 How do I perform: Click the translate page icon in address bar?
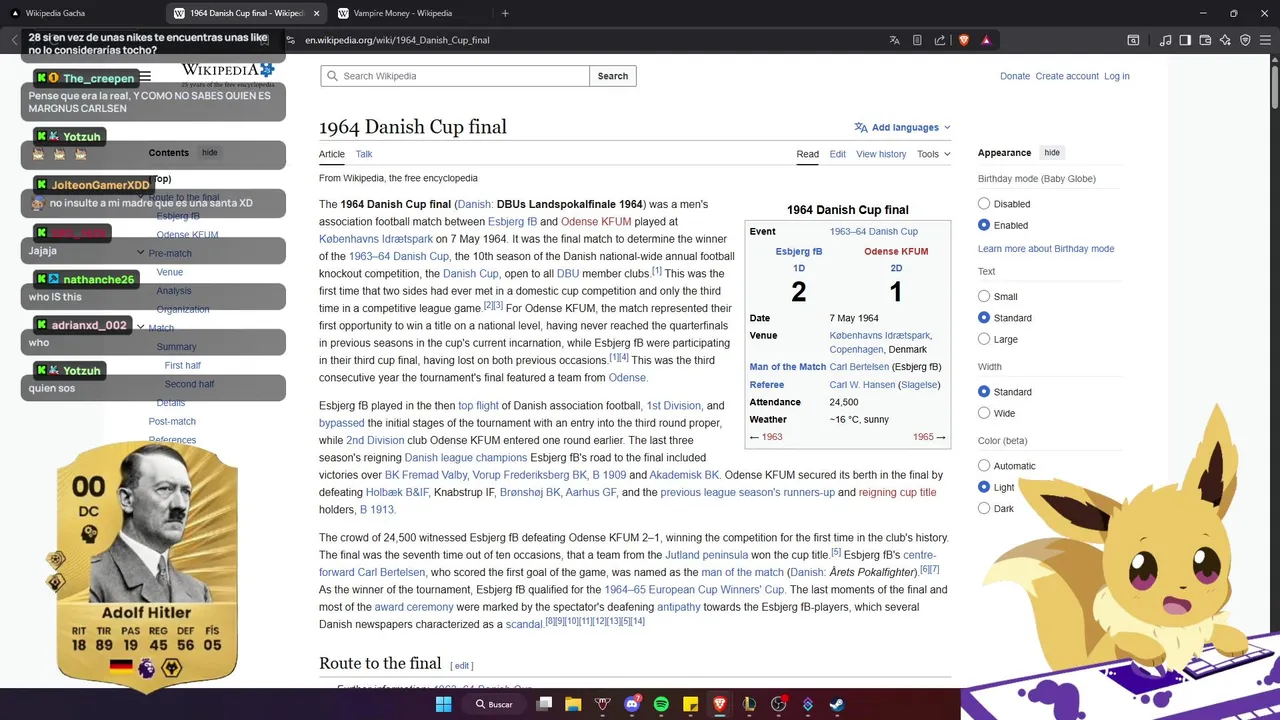(894, 40)
